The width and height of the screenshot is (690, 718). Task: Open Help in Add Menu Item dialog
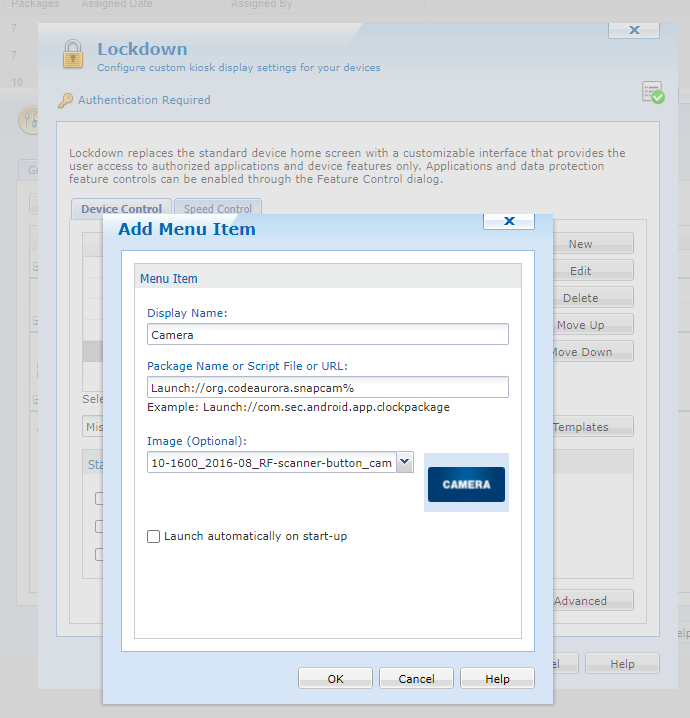click(497, 679)
